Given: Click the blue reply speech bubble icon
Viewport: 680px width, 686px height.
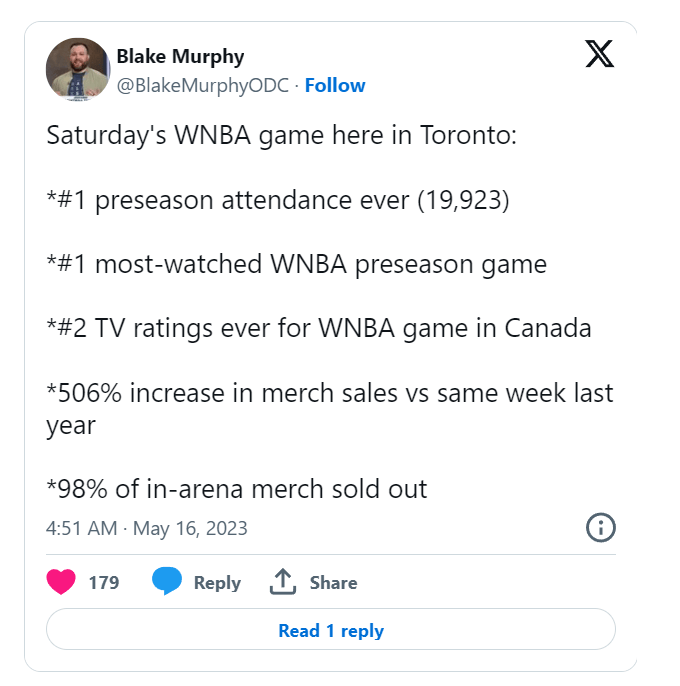Looking at the screenshot, I should tap(167, 581).
